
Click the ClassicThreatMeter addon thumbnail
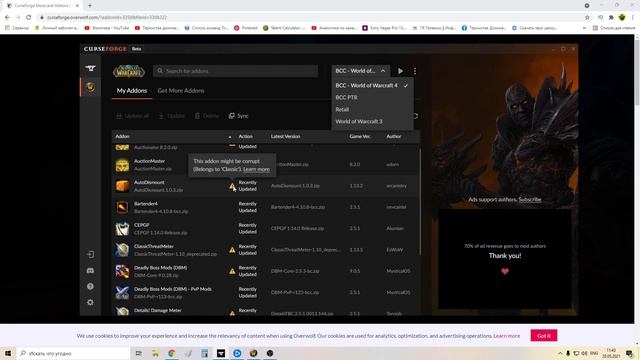click(122, 250)
